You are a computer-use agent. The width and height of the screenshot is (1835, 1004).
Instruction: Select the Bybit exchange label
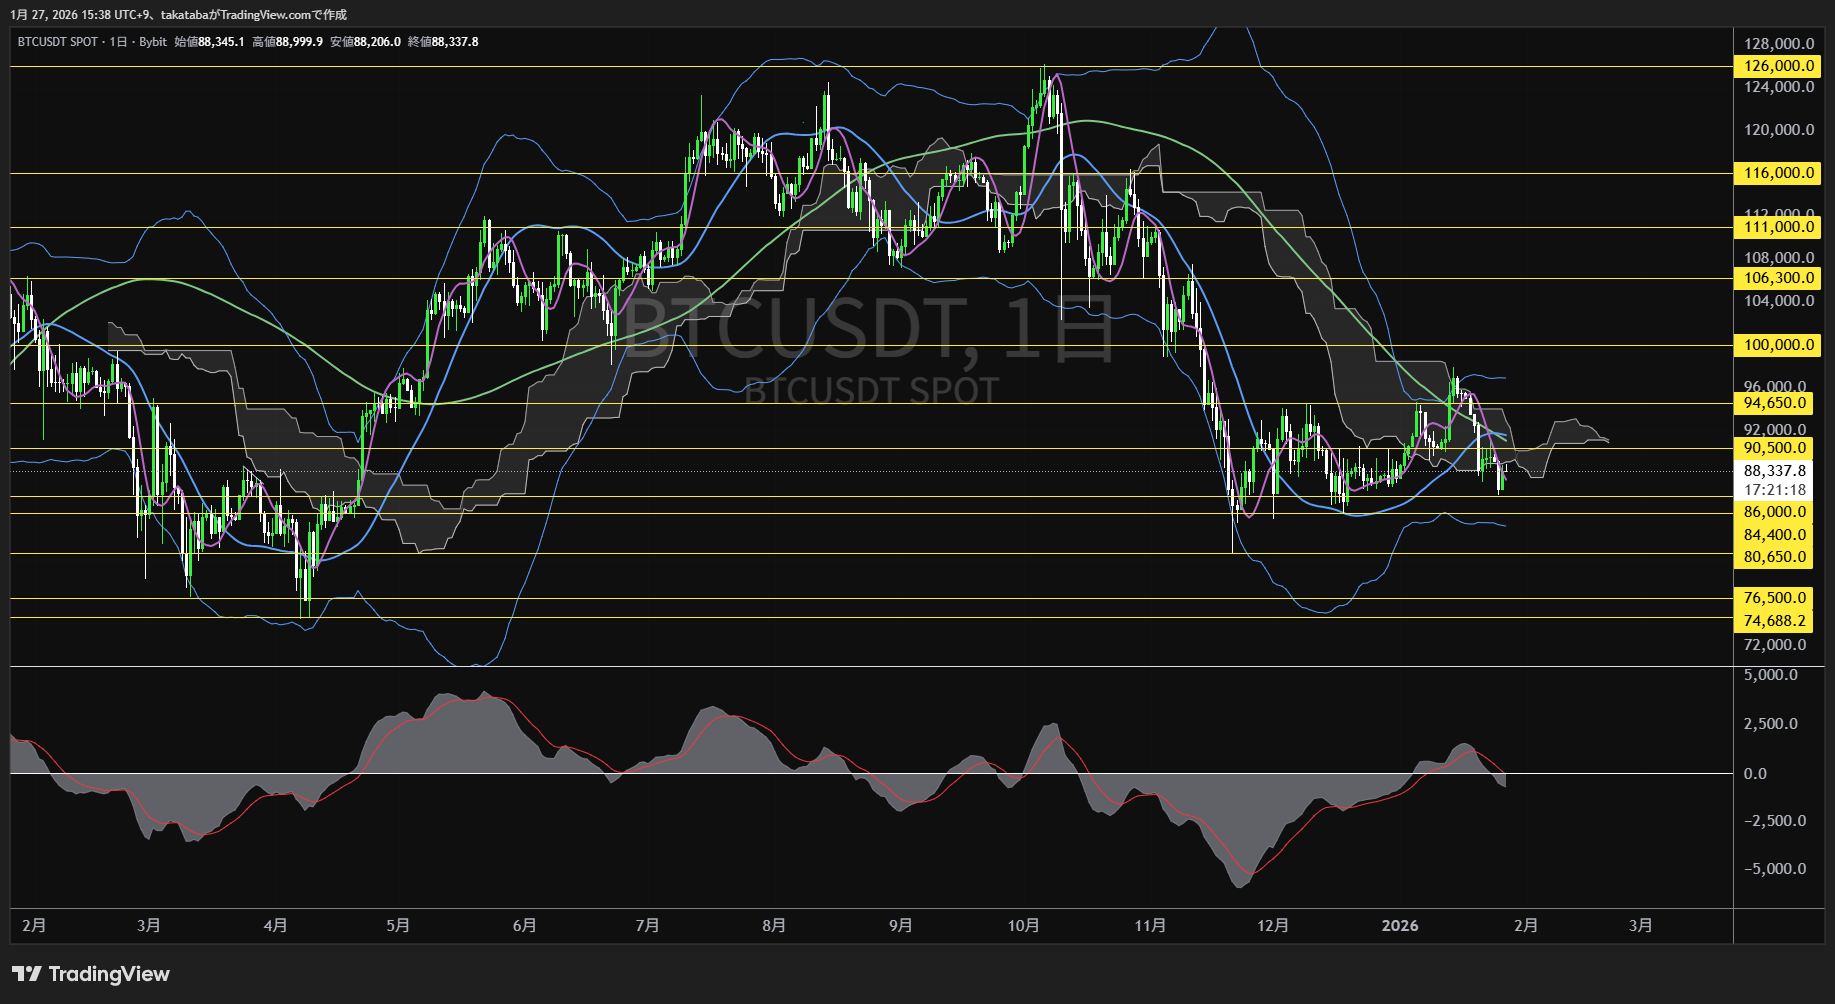click(x=153, y=42)
